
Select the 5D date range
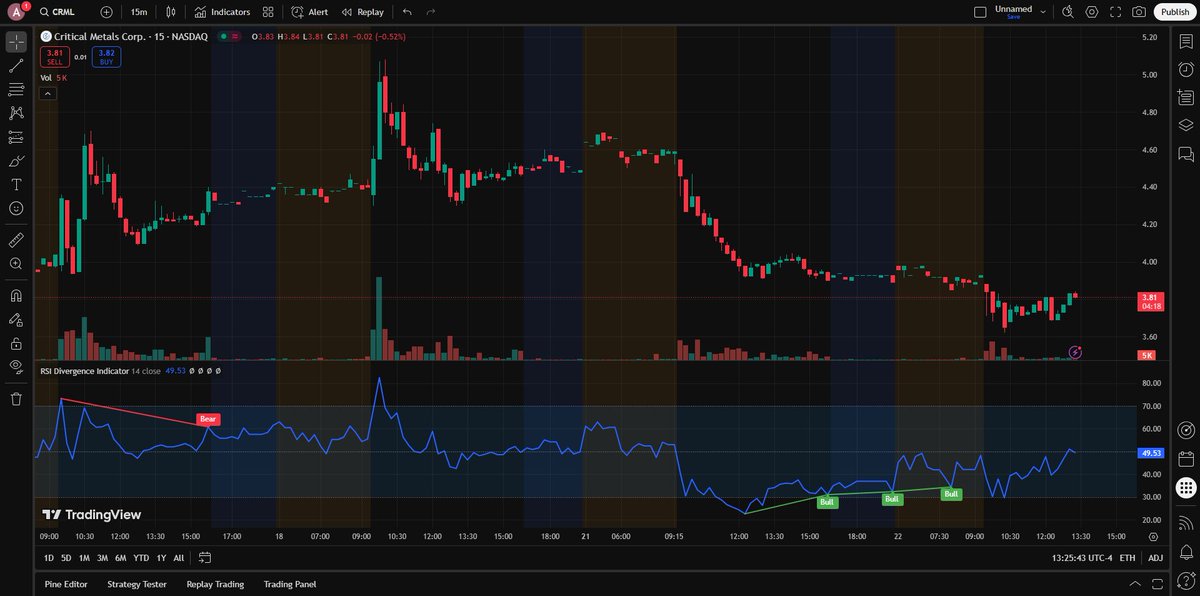pos(66,558)
